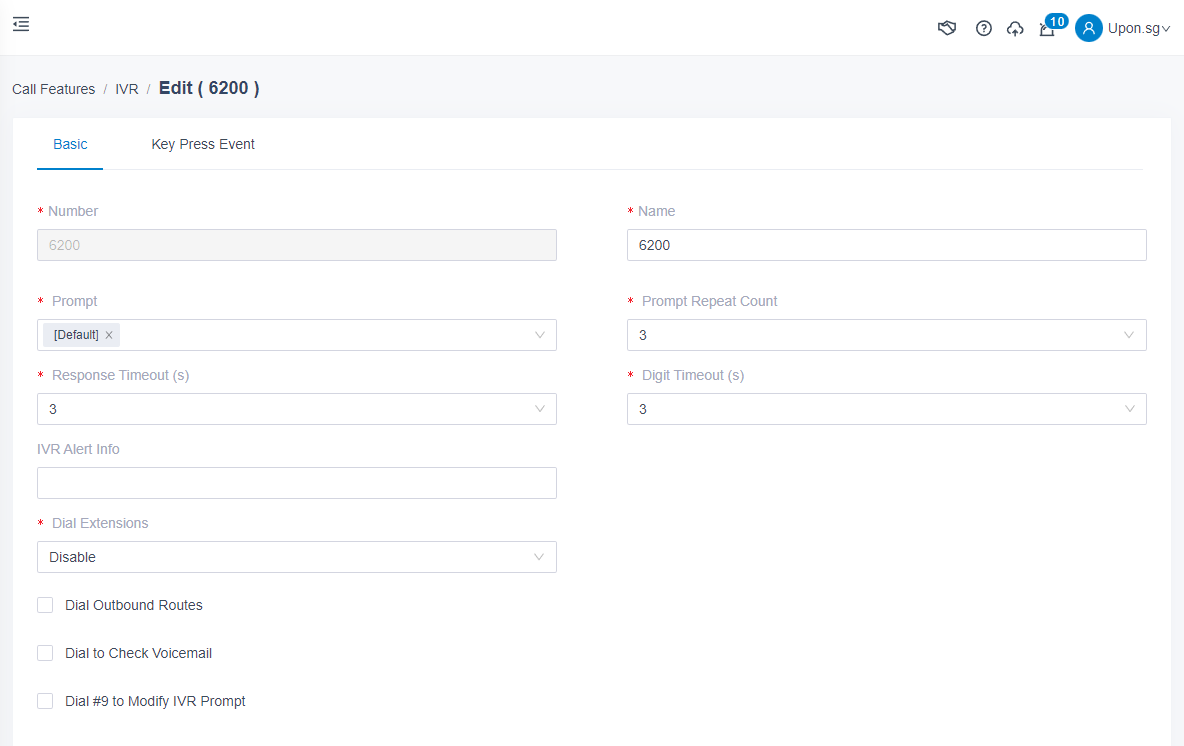The image size is (1184, 746).
Task: Expand the Response Timeout dropdown
Action: pos(296,409)
